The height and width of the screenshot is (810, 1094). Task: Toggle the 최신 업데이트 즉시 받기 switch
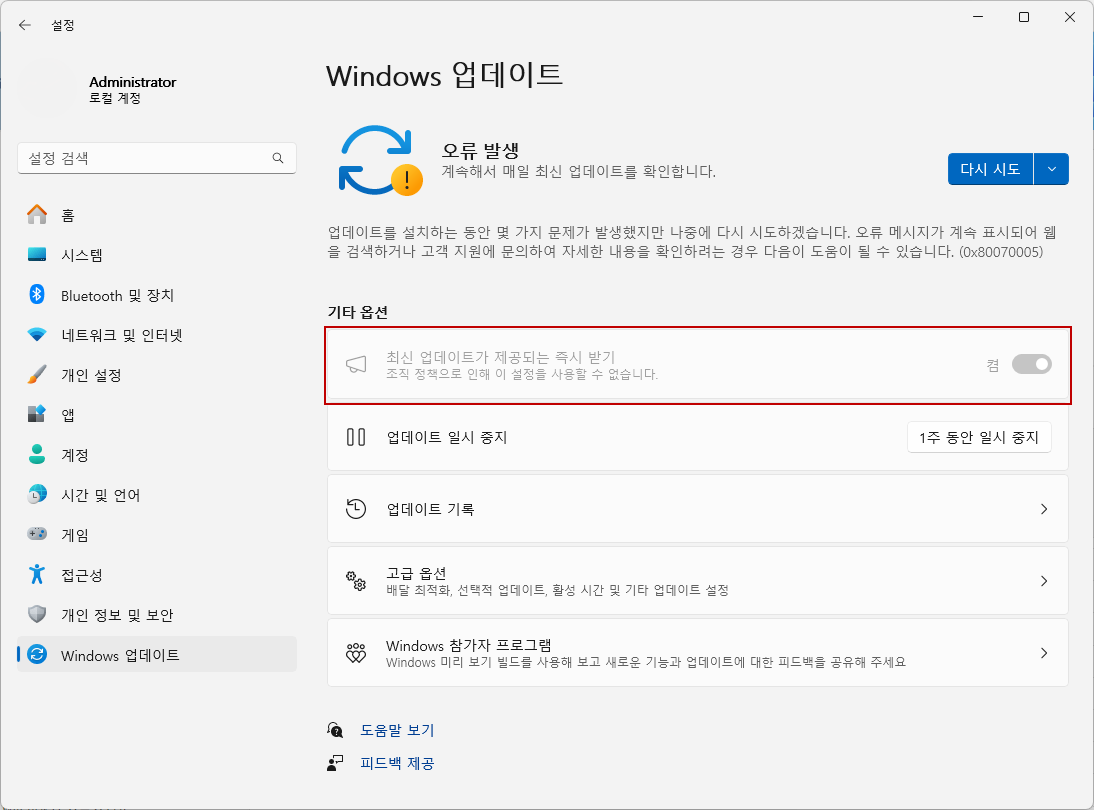pyautogui.click(x=1032, y=364)
